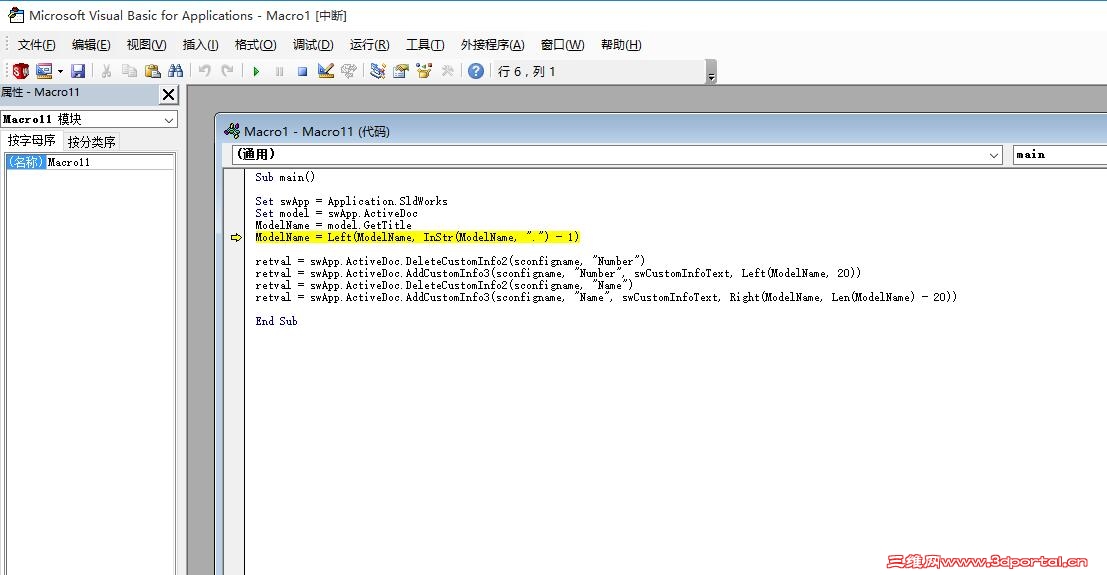Screen dimensions: 1107x575
Task: Open the 格式(O) menu
Action: (256, 45)
